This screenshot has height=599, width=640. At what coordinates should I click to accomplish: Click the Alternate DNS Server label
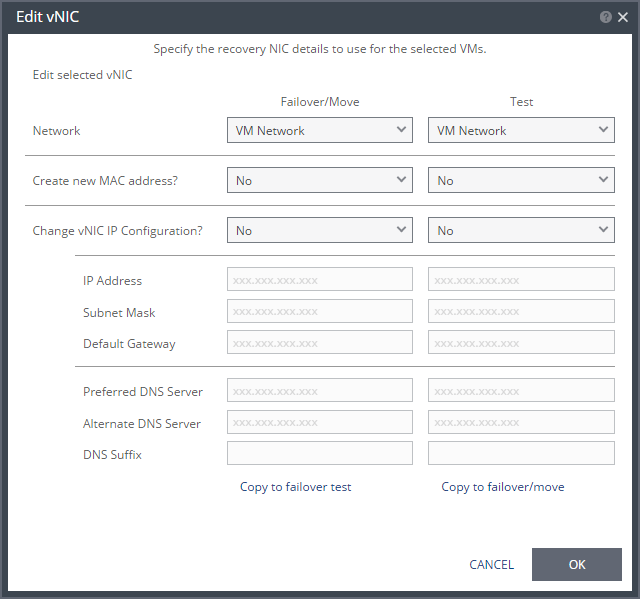click(142, 424)
